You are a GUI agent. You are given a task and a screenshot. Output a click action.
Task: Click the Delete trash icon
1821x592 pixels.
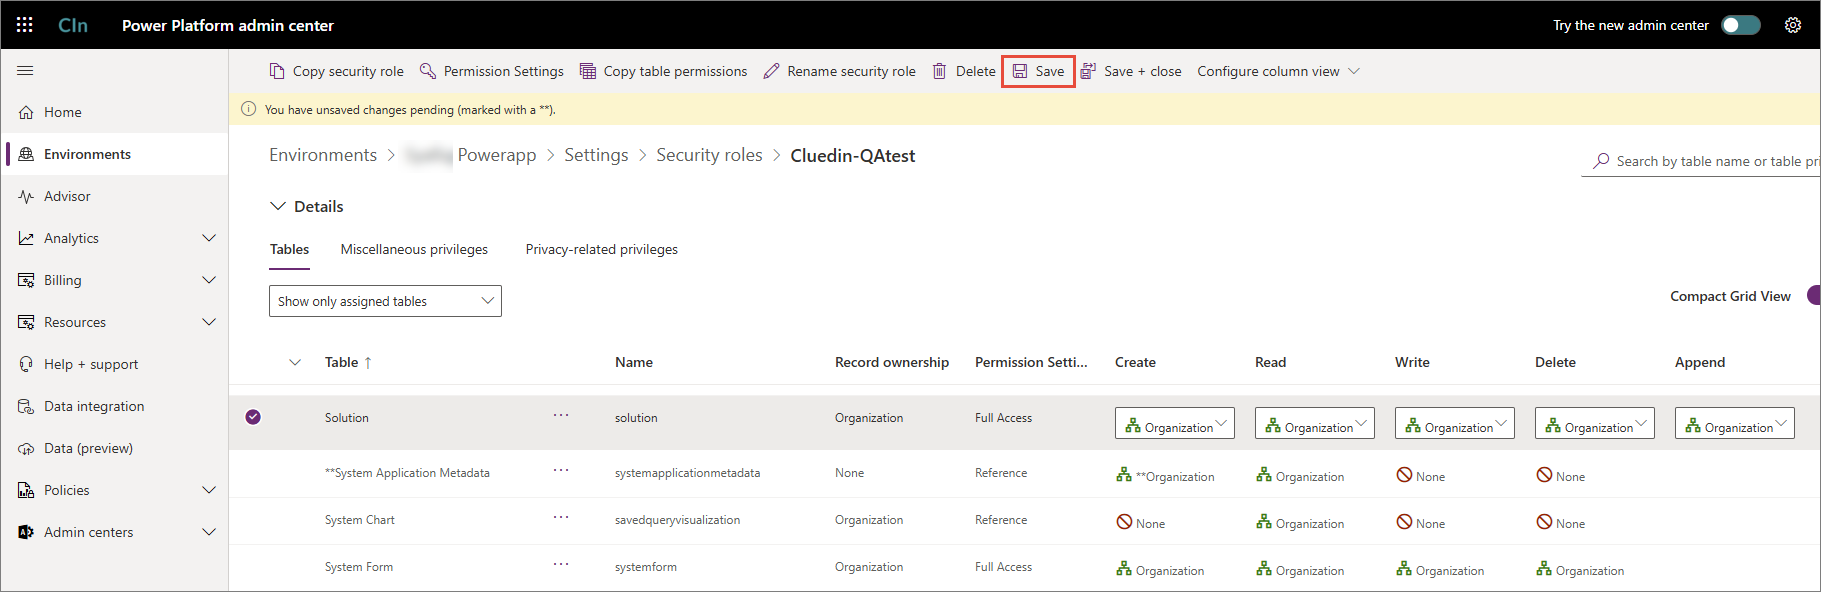coord(940,71)
